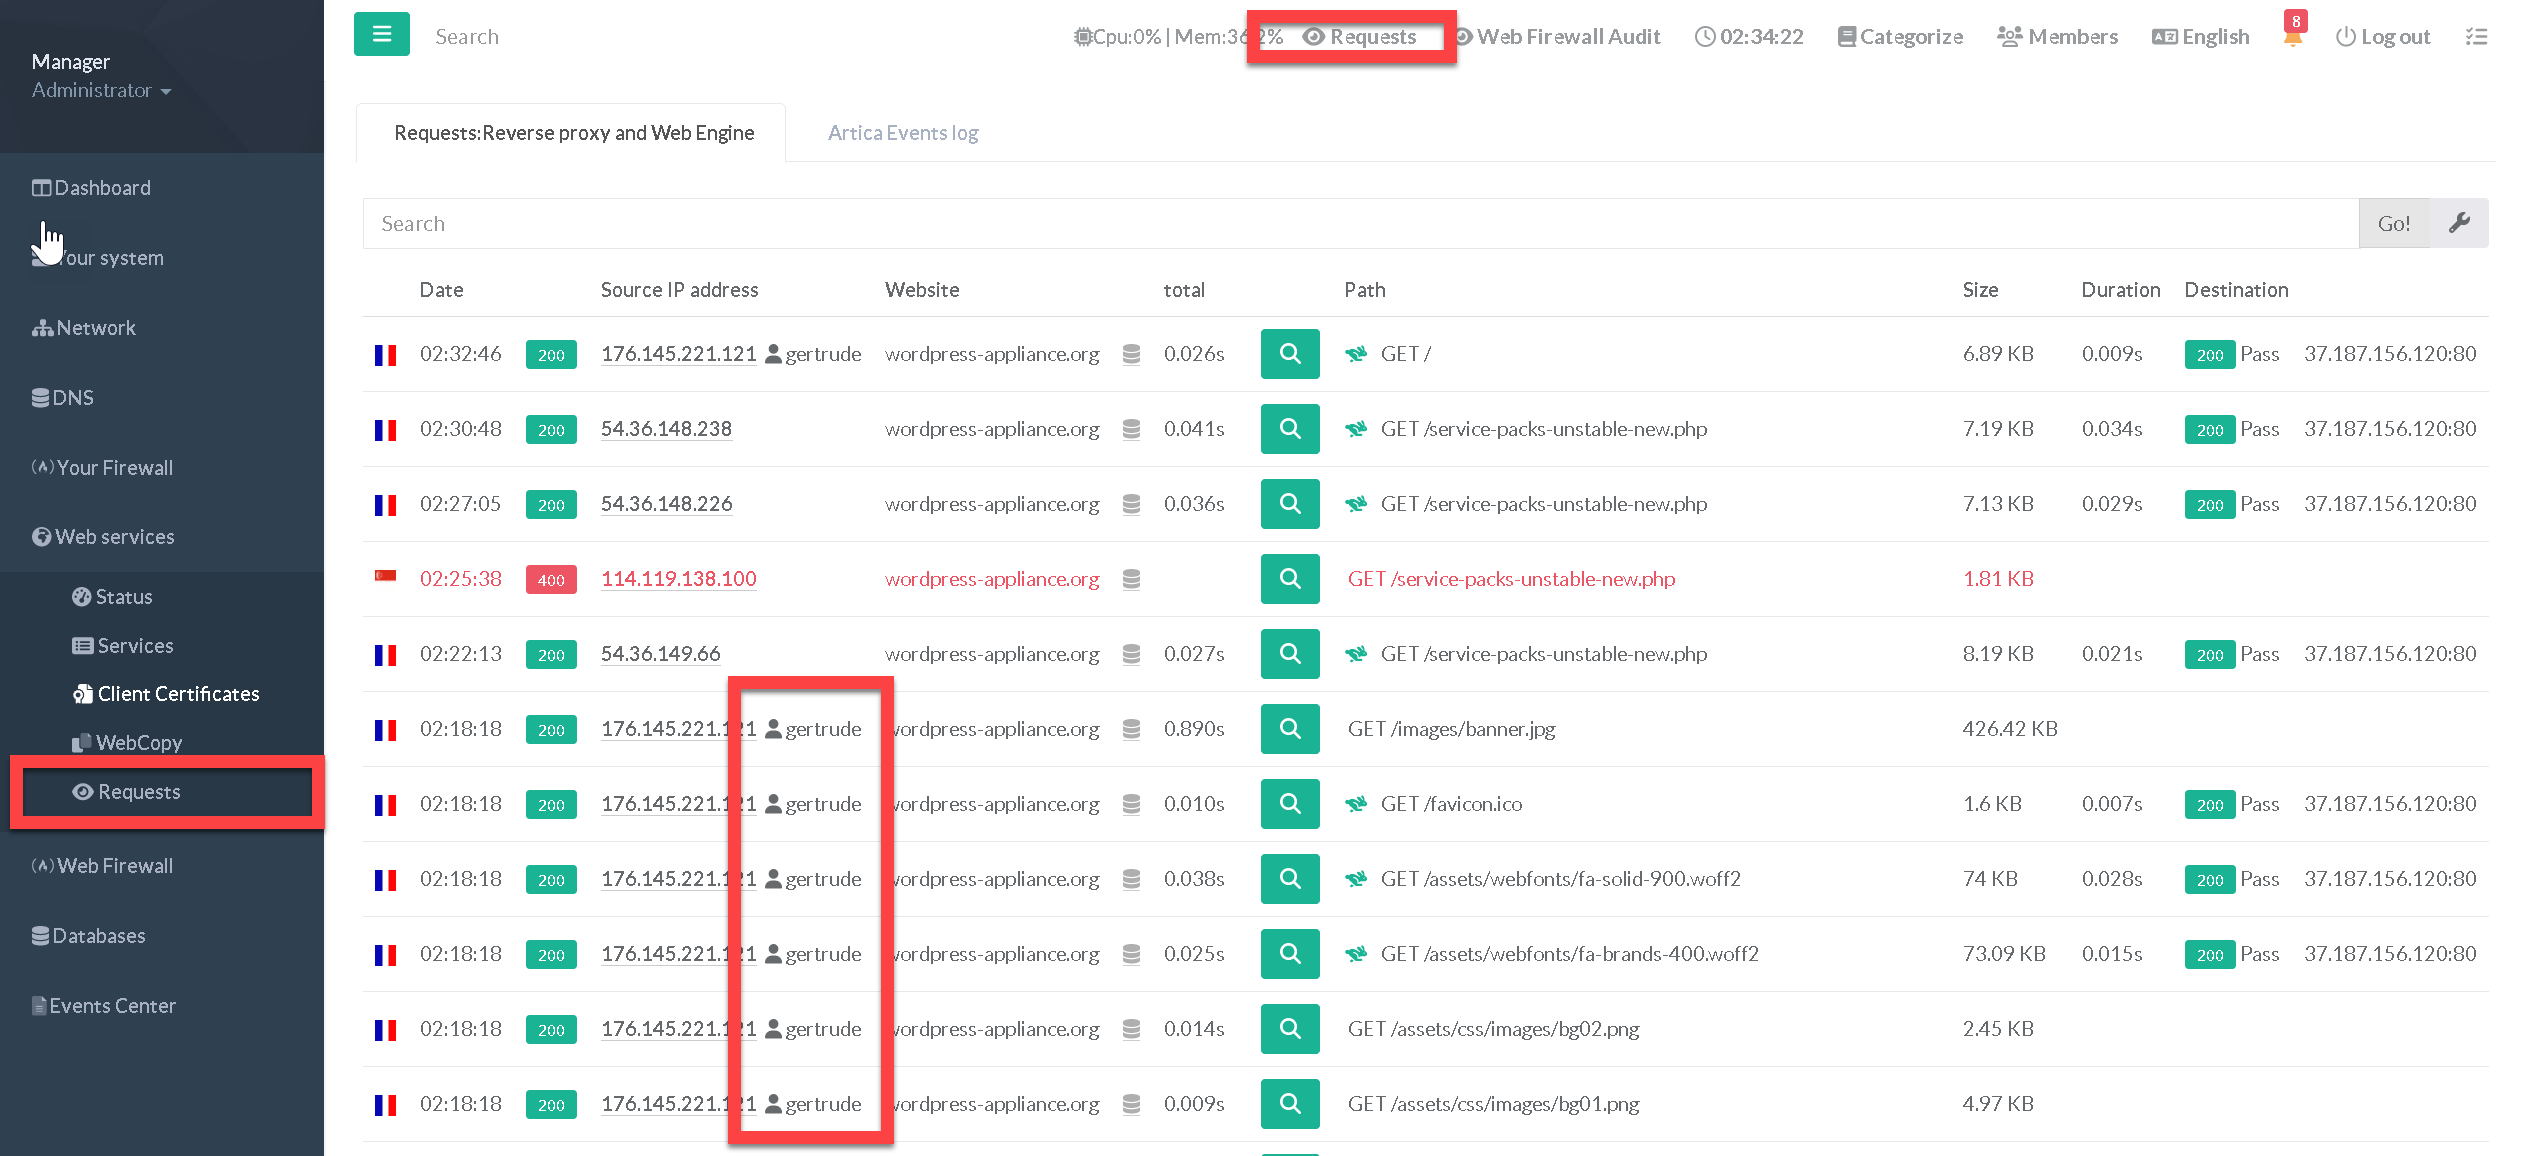Image resolution: width=2524 pixels, height=1156 pixels.
Task: Click the wrench icon beside Go!
Action: pos(2459,223)
